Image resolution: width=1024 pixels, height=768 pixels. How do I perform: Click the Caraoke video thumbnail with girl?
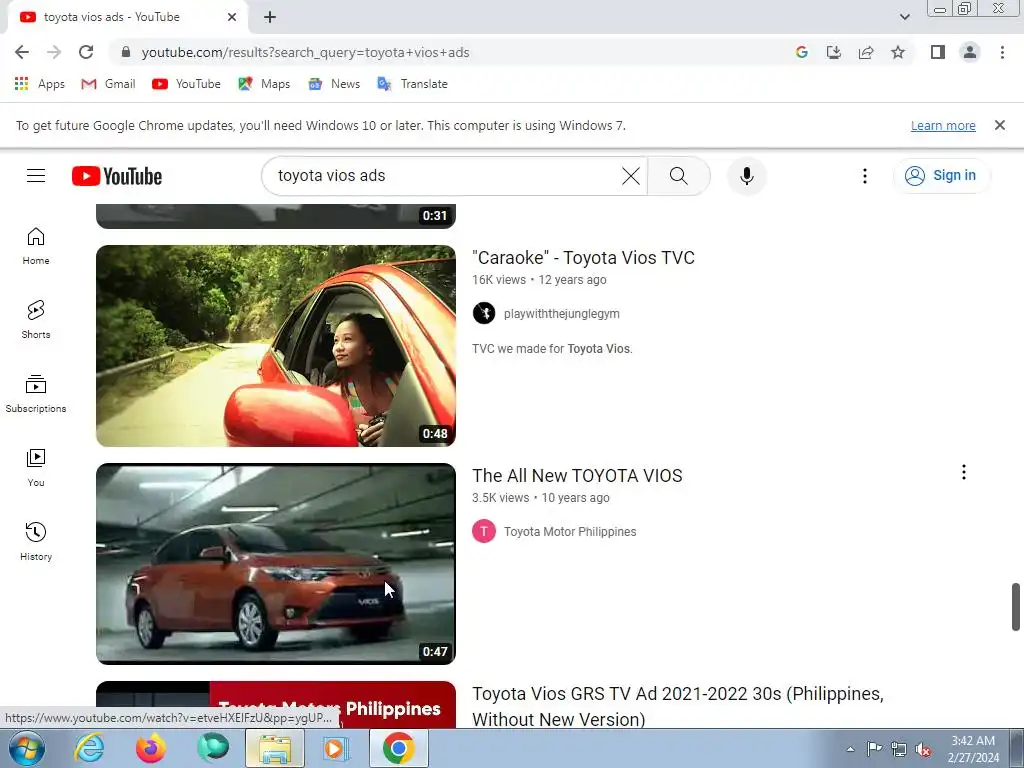(x=276, y=346)
